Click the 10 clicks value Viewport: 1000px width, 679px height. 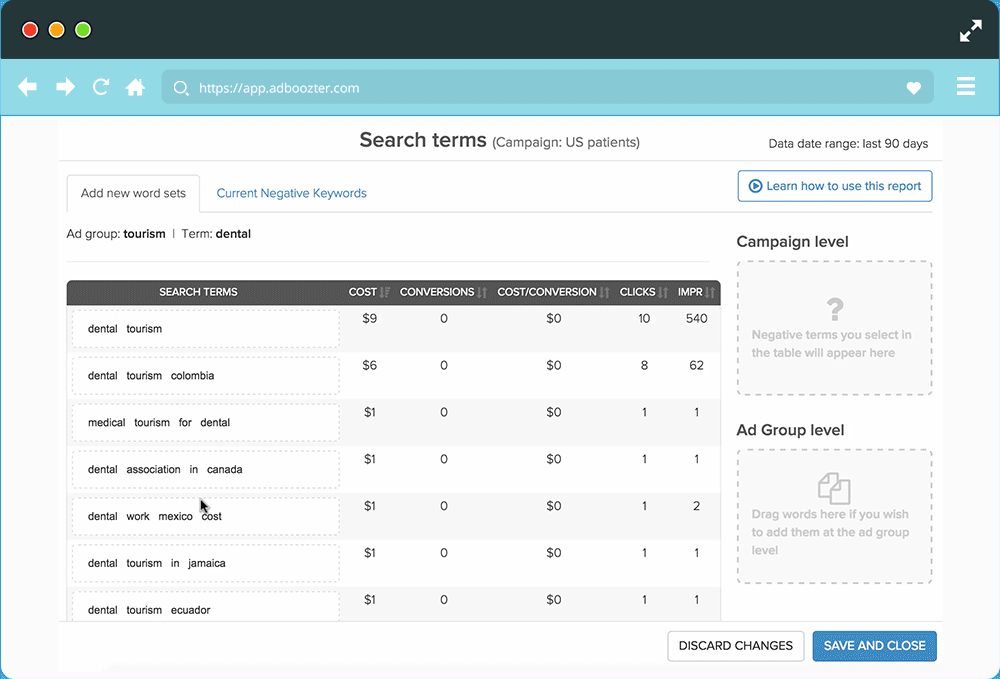click(x=644, y=319)
